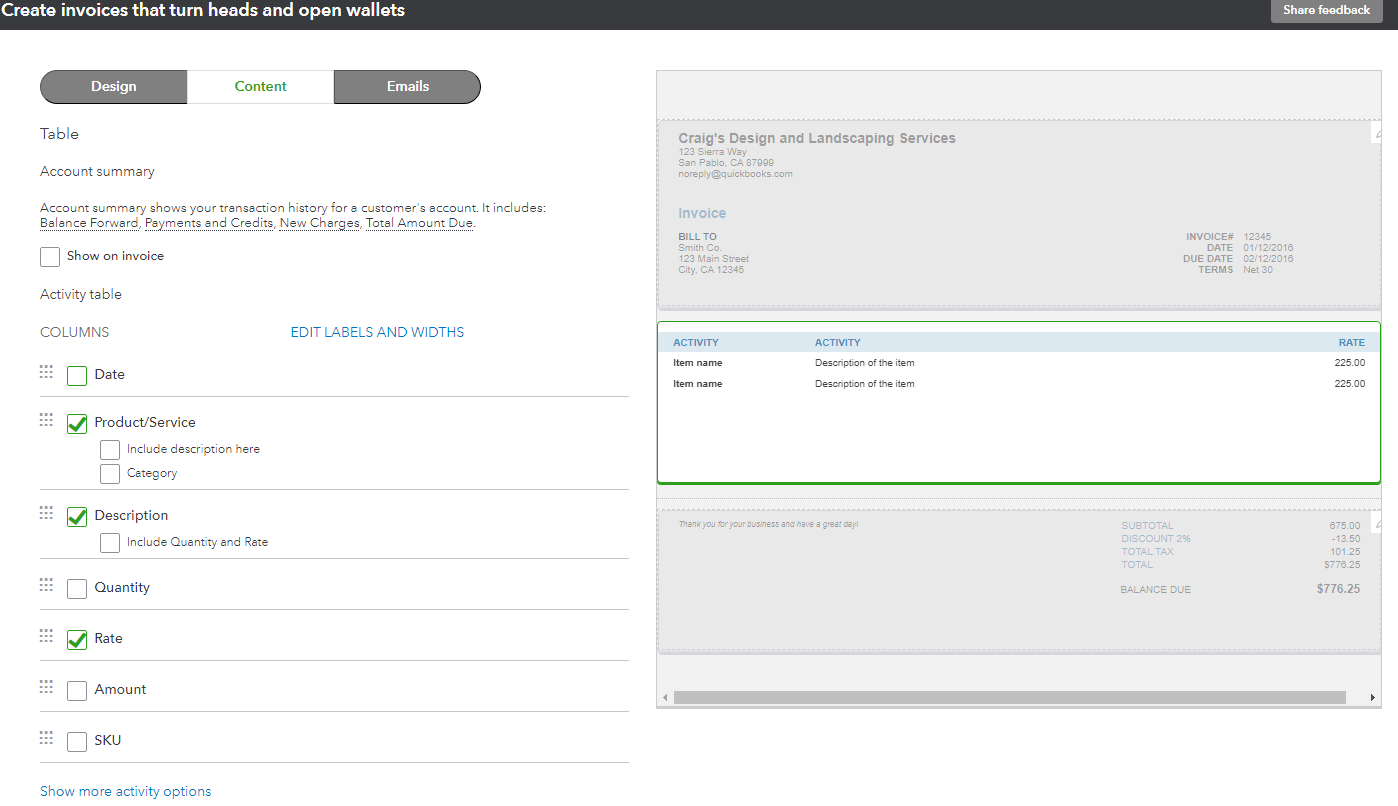Click the Balance Forward link
This screenshot has width=1398, height=806.
(x=88, y=222)
